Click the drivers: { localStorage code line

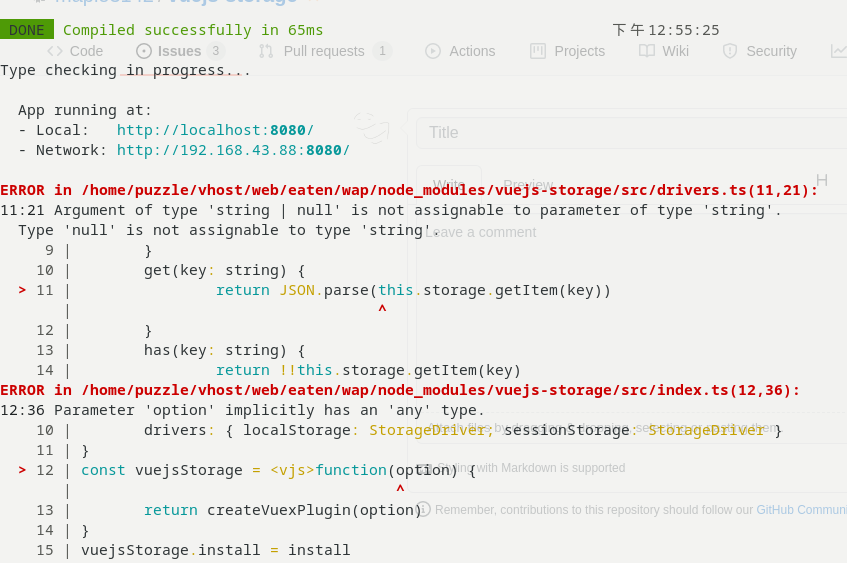click(463, 430)
